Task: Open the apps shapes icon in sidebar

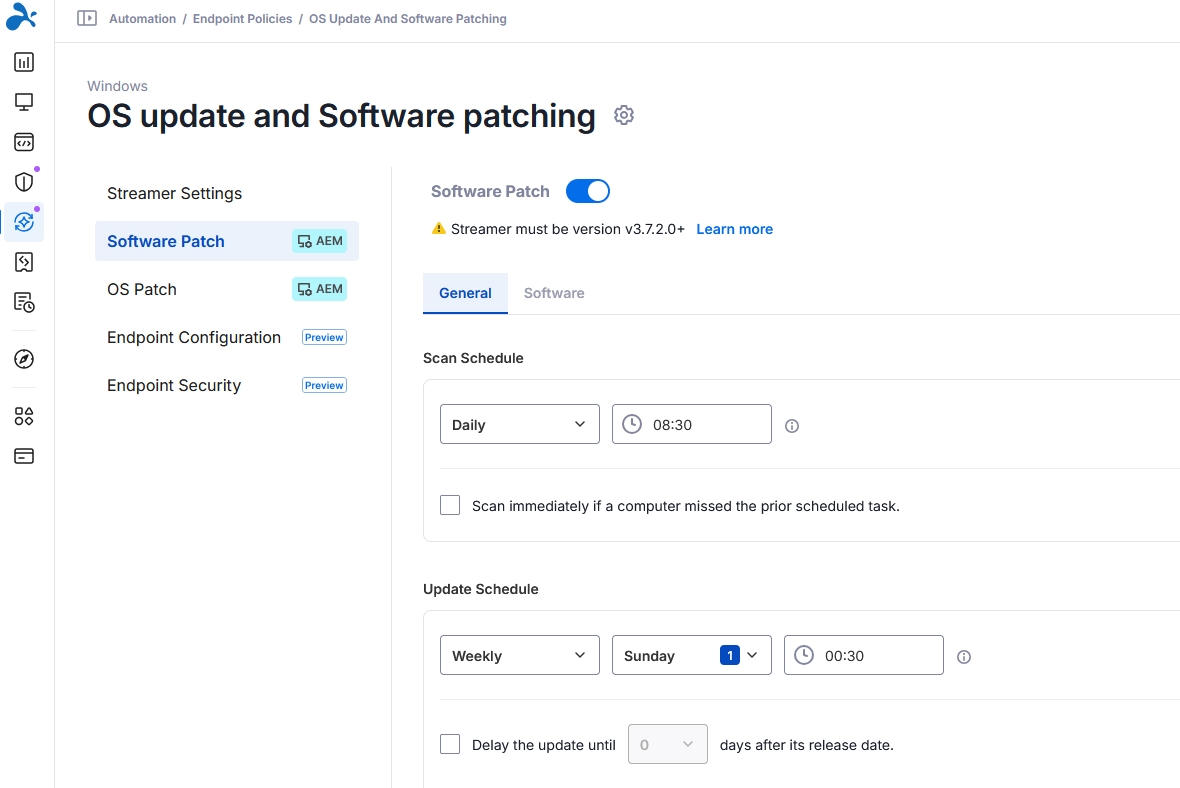Action: pyautogui.click(x=24, y=416)
